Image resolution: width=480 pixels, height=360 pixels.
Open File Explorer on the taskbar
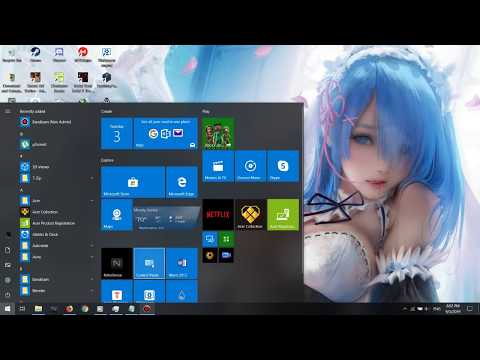click(38, 309)
